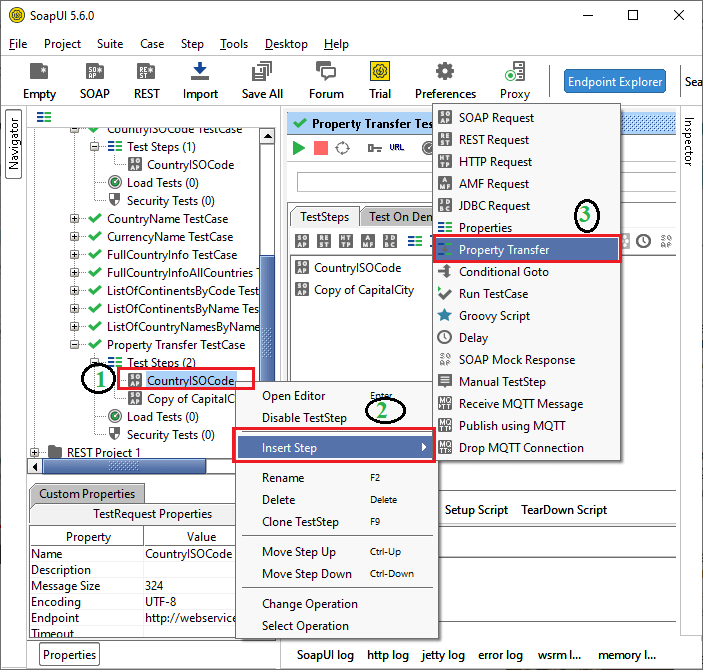Open the Inspector side tab
The image size is (703, 670).
tap(689, 141)
